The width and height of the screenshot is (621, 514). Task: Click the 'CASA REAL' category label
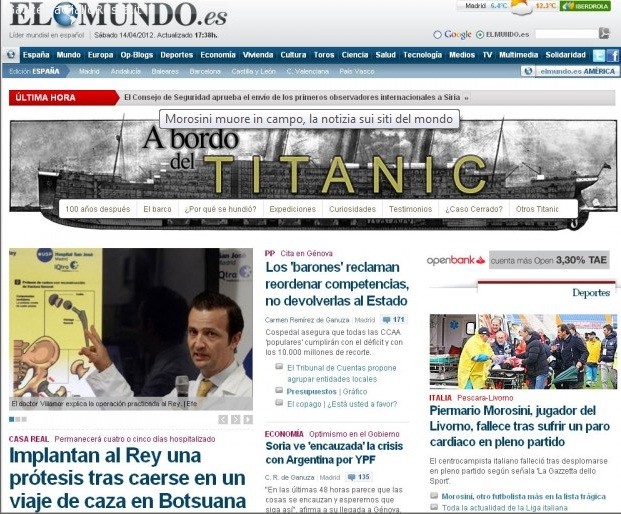29,439
